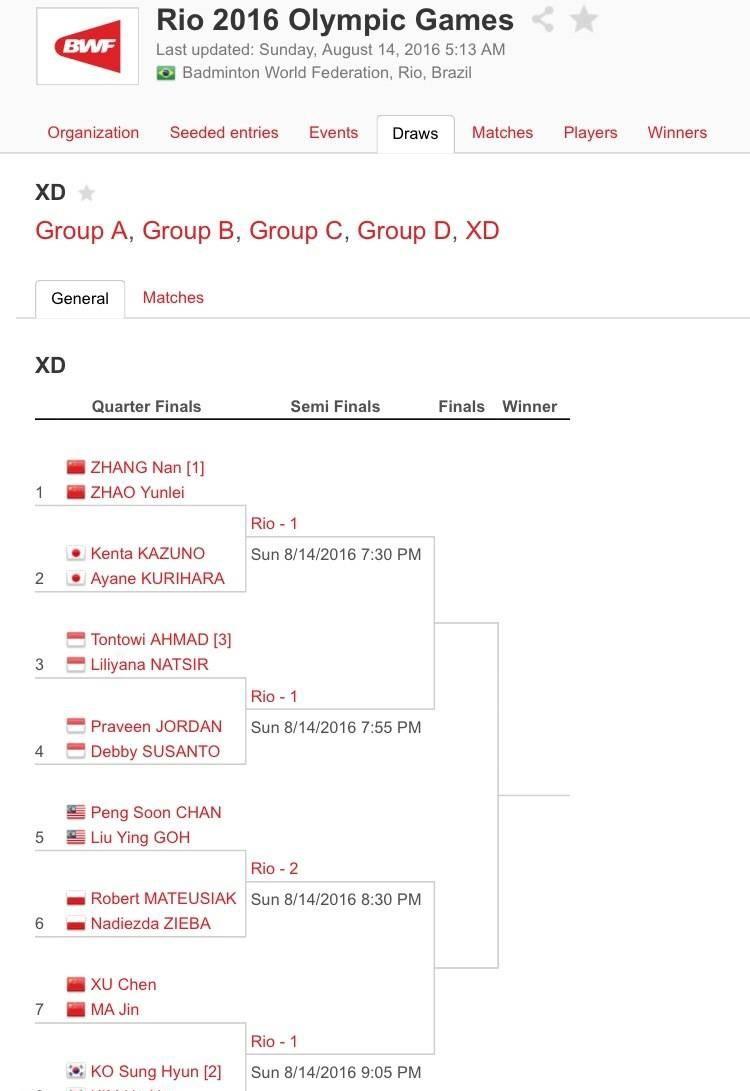Click Poland flag beside Robert MATEUSIAK
The width and height of the screenshot is (750, 1091).
(76, 898)
